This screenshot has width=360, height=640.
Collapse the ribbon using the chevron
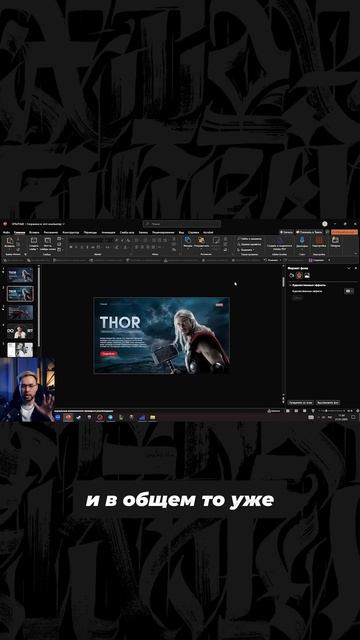357,253
